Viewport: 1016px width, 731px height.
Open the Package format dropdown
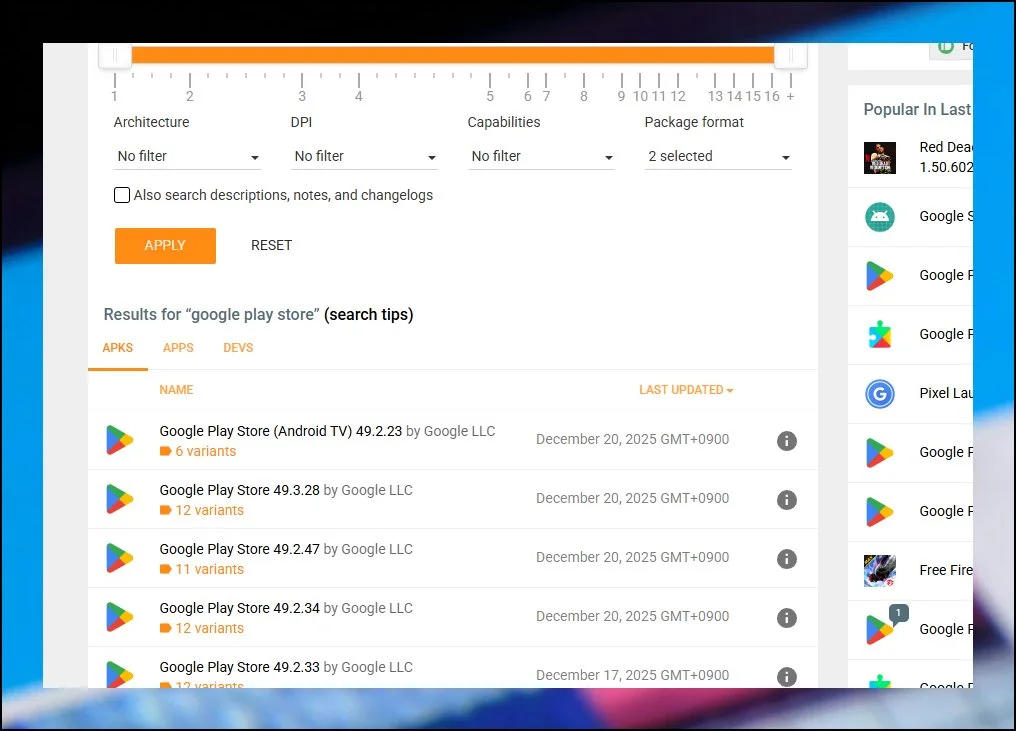click(718, 157)
